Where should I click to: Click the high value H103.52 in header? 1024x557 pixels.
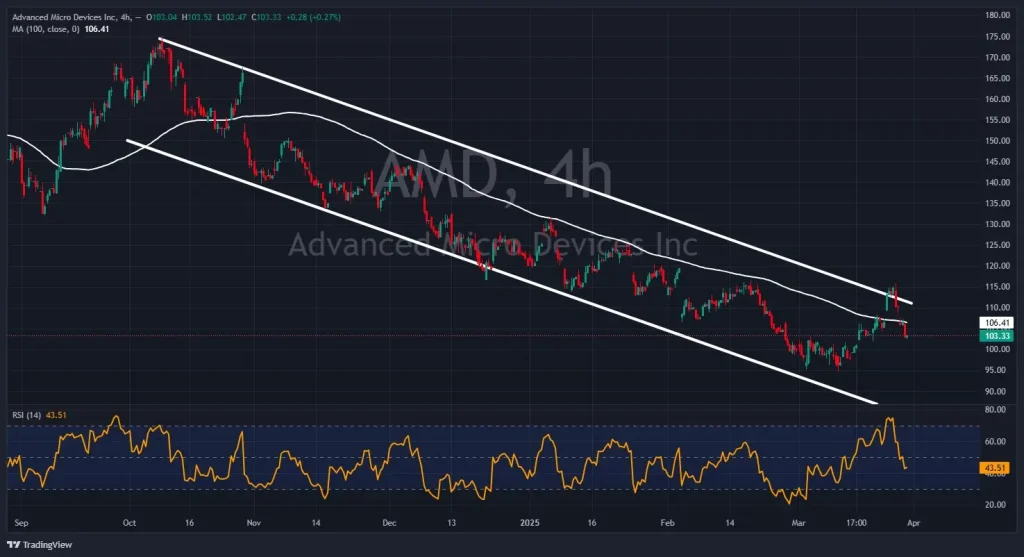[x=197, y=17]
